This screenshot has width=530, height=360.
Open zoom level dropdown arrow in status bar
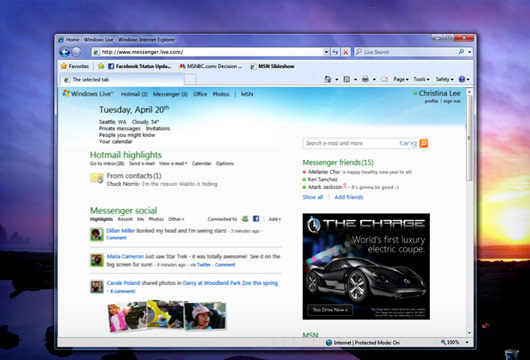[467, 342]
